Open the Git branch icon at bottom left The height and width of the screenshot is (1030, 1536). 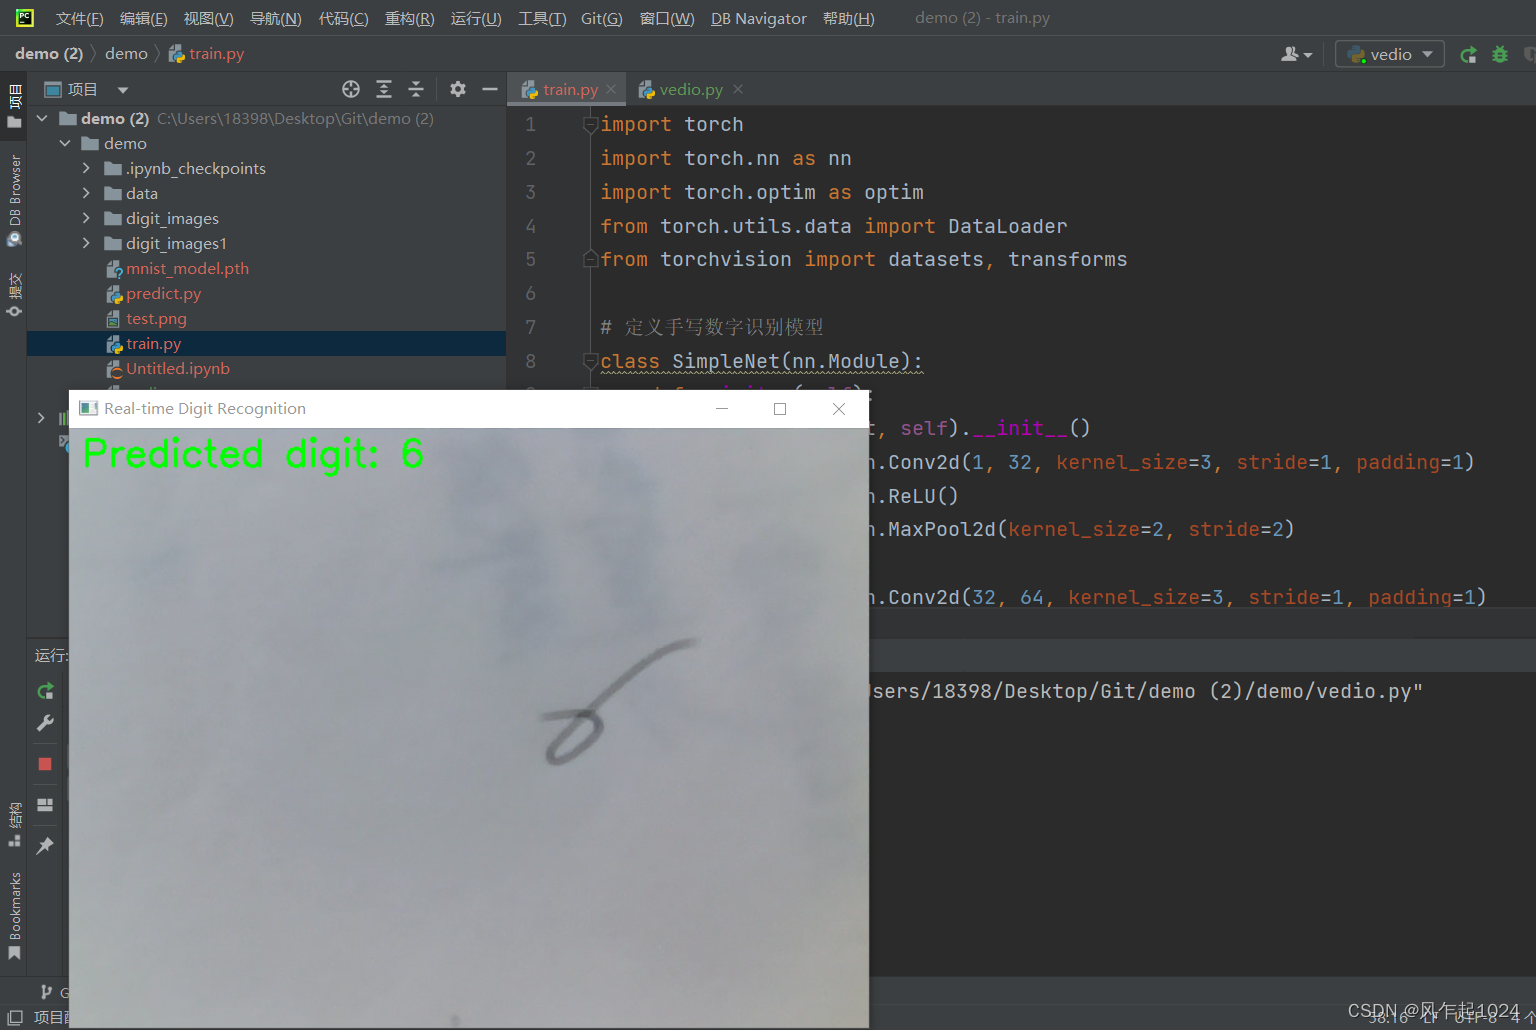(x=46, y=992)
